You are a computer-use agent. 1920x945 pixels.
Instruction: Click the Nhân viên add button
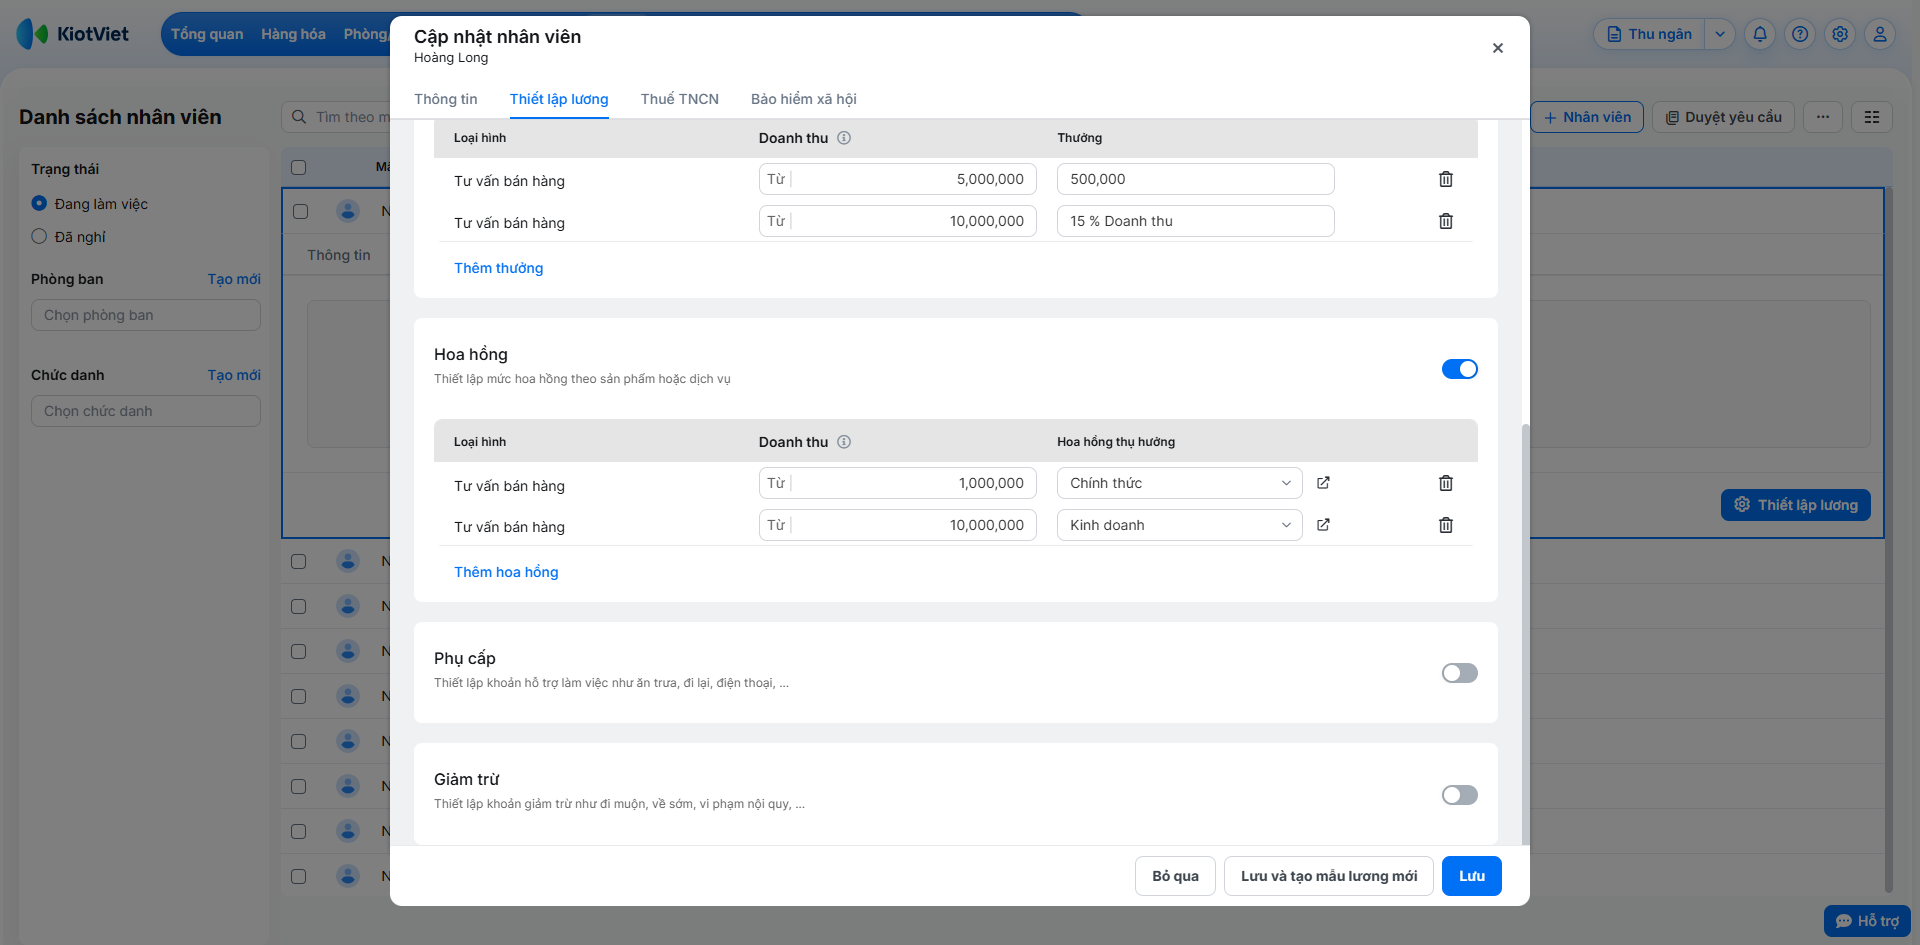(x=1587, y=117)
